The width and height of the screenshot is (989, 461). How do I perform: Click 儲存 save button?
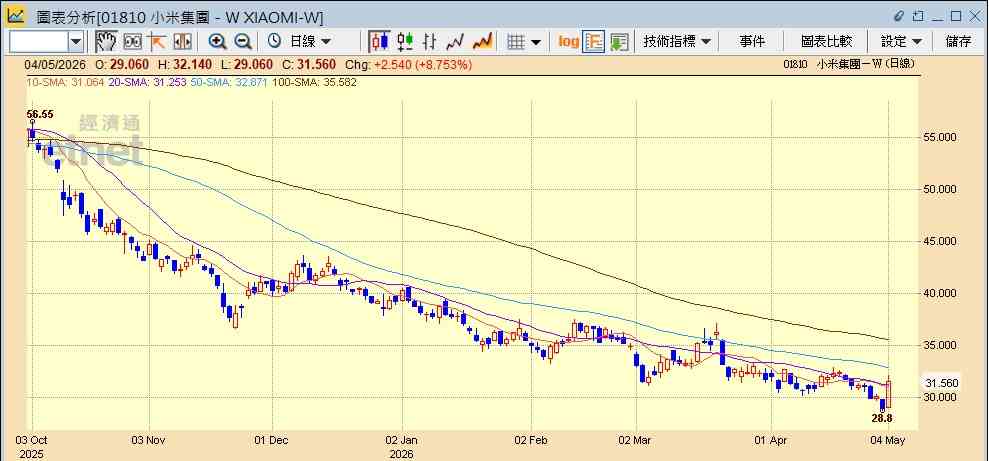point(958,42)
